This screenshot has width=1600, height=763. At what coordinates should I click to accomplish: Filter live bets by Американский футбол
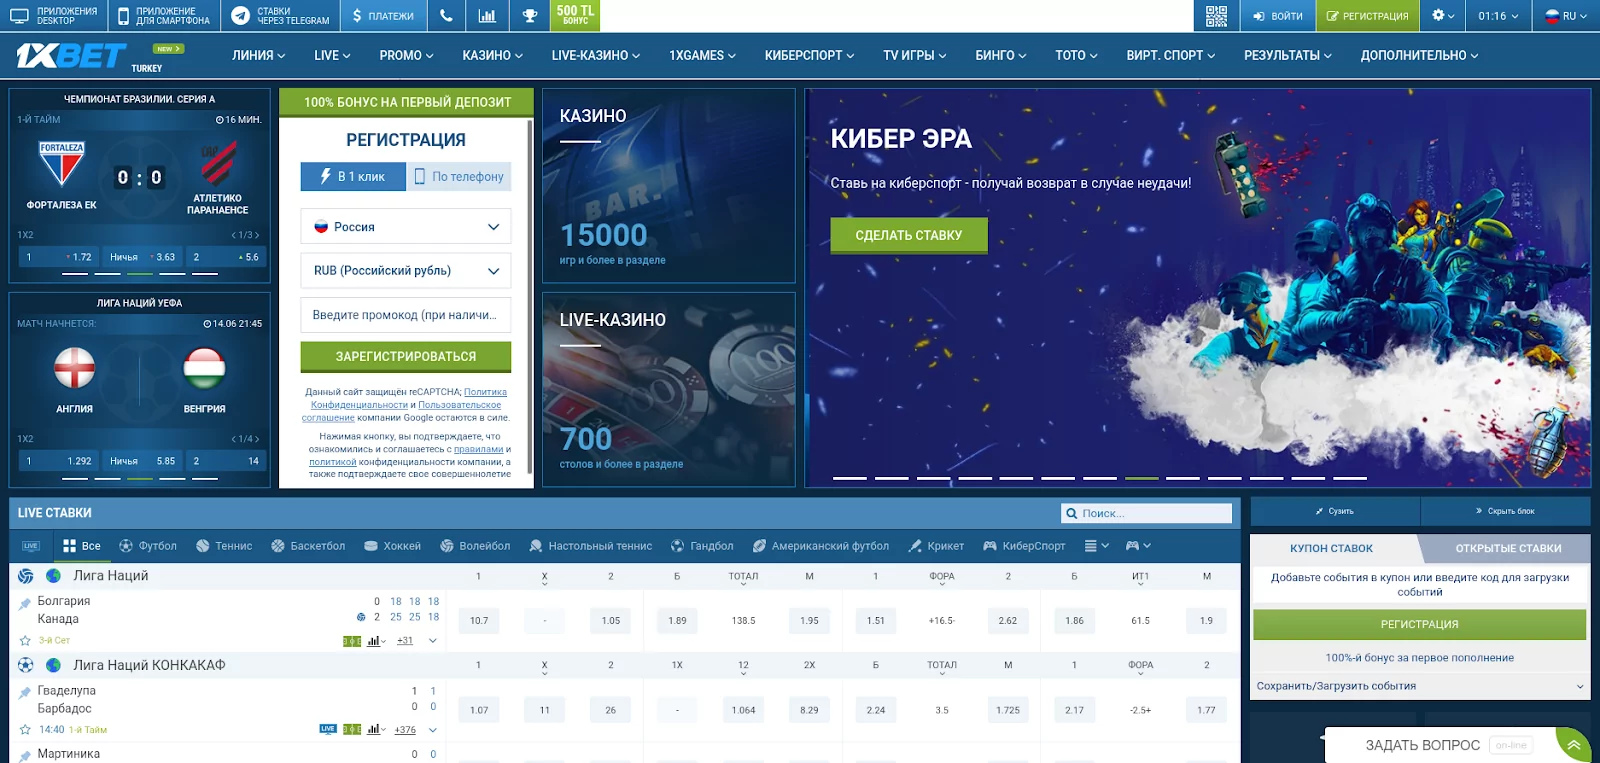(x=820, y=546)
